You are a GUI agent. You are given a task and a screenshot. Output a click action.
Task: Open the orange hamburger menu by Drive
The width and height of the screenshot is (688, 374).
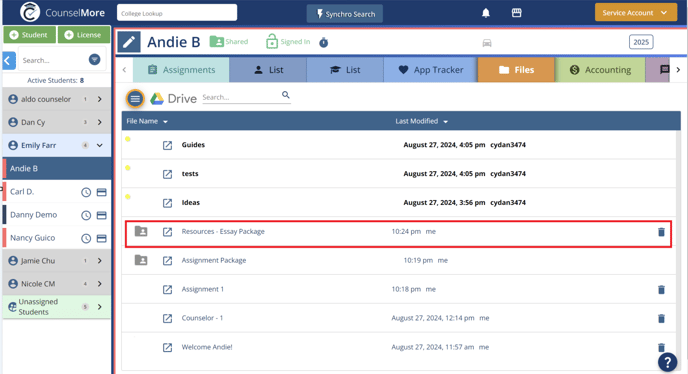pos(135,98)
